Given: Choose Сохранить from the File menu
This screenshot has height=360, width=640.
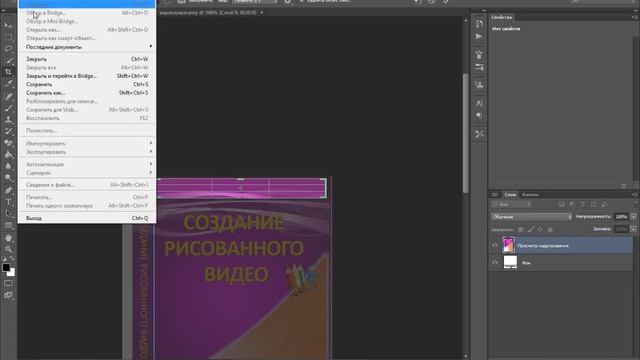Looking at the screenshot, I should pyautogui.click(x=87, y=84).
